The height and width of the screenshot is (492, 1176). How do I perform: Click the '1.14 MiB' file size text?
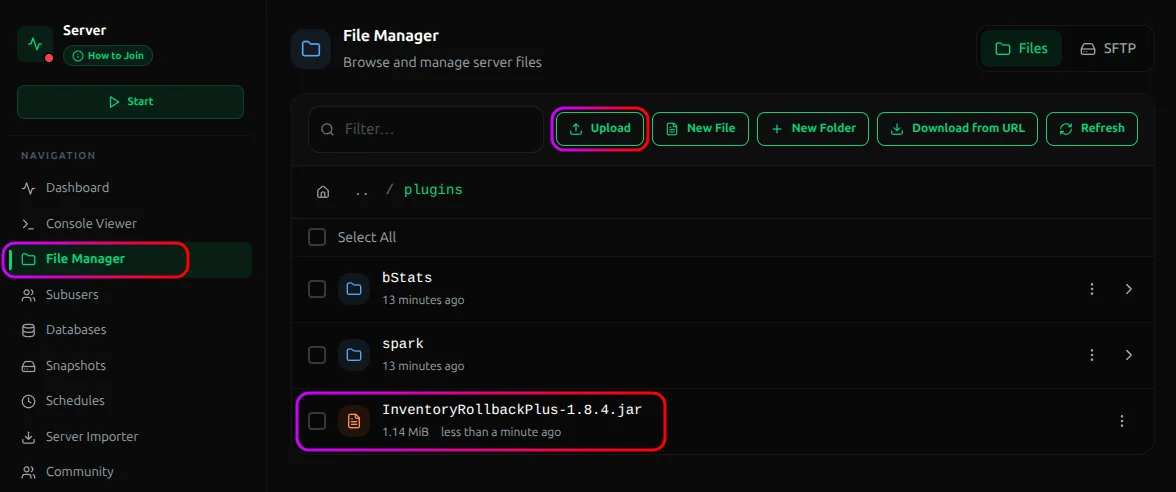[x=406, y=433]
